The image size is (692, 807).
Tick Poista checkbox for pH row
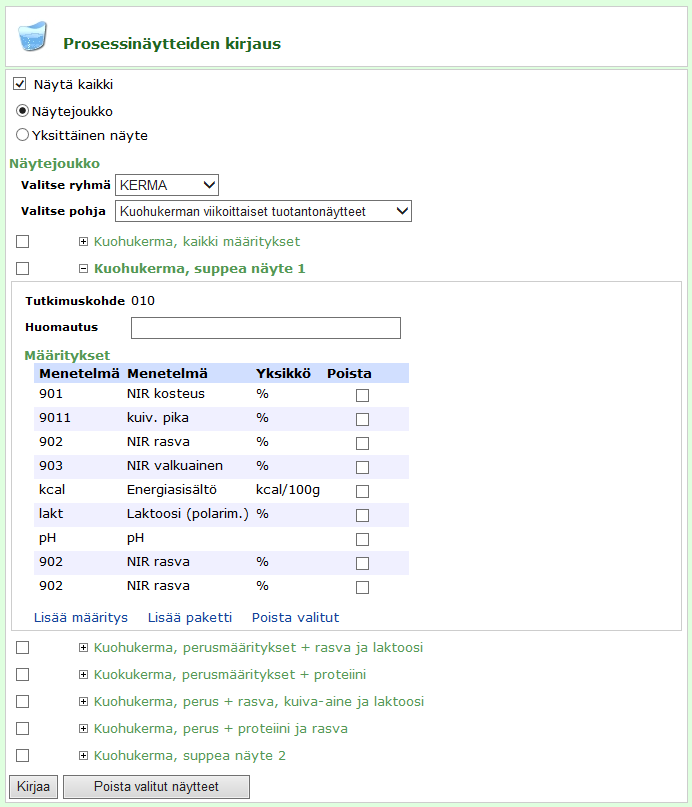pyautogui.click(x=362, y=539)
